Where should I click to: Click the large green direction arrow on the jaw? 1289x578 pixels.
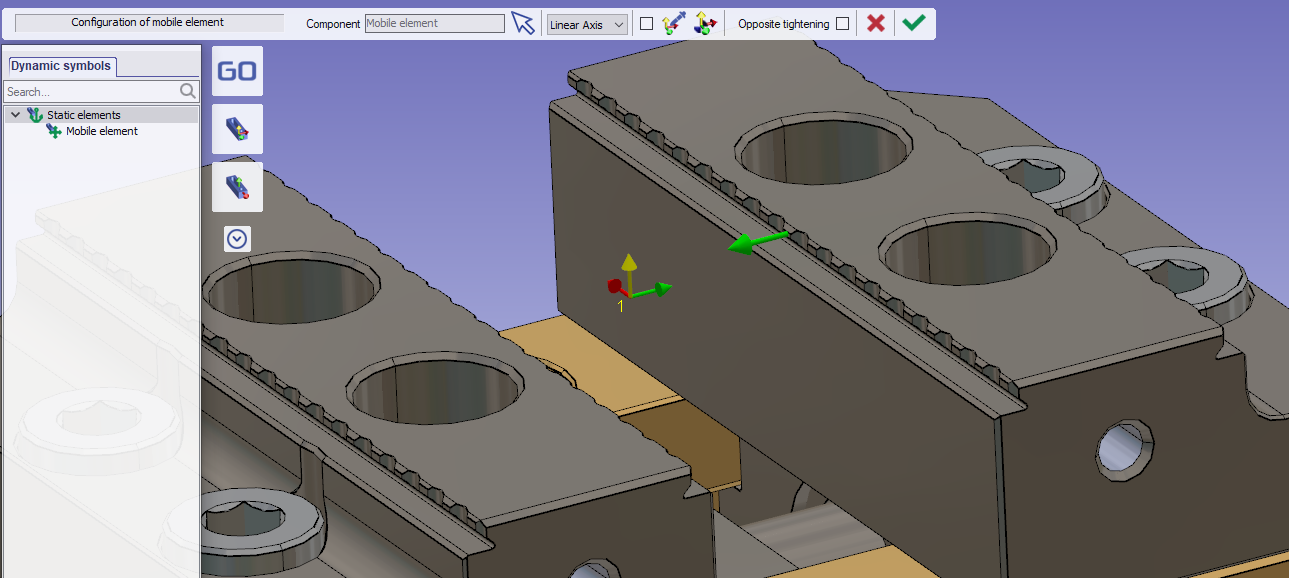click(x=757, y=242)
